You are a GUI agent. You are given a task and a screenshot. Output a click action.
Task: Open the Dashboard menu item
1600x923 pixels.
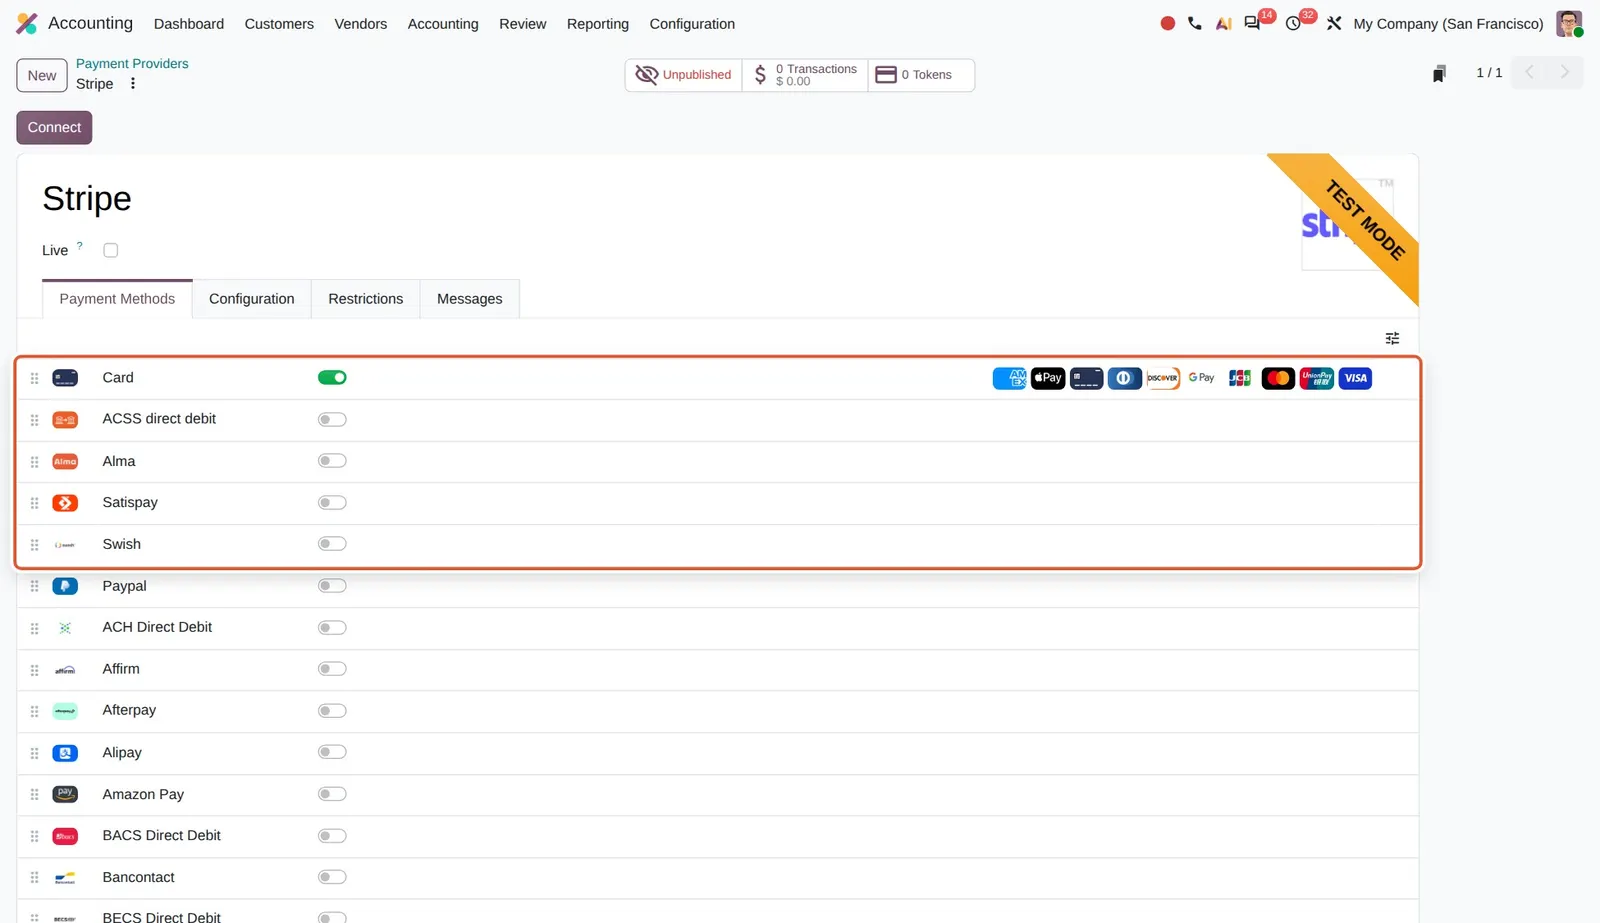189,24
